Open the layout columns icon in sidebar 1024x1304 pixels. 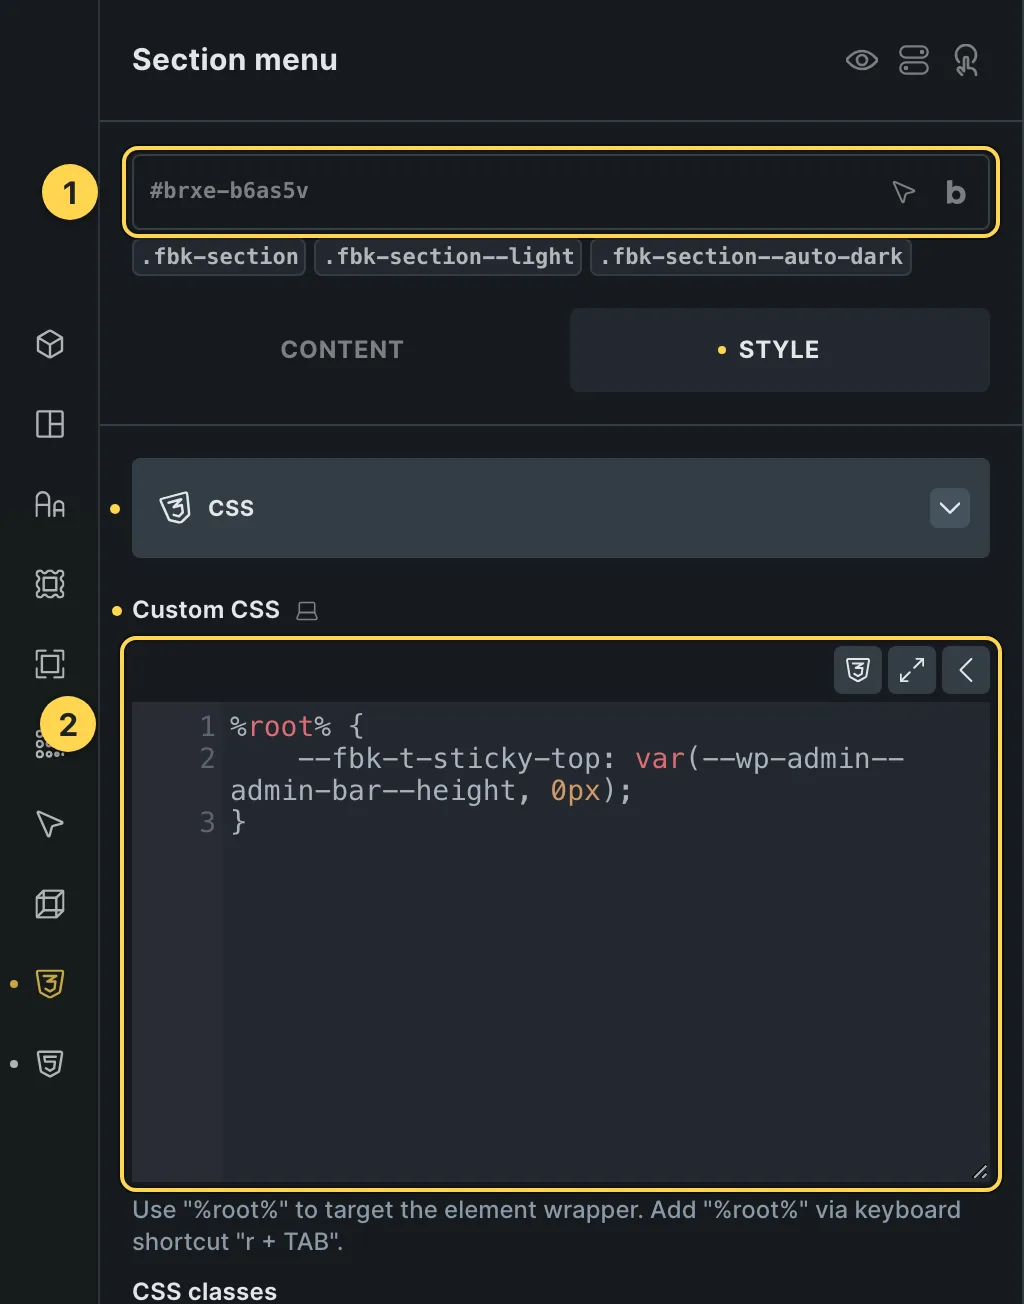pyautogui.click(x=50, y=424)
